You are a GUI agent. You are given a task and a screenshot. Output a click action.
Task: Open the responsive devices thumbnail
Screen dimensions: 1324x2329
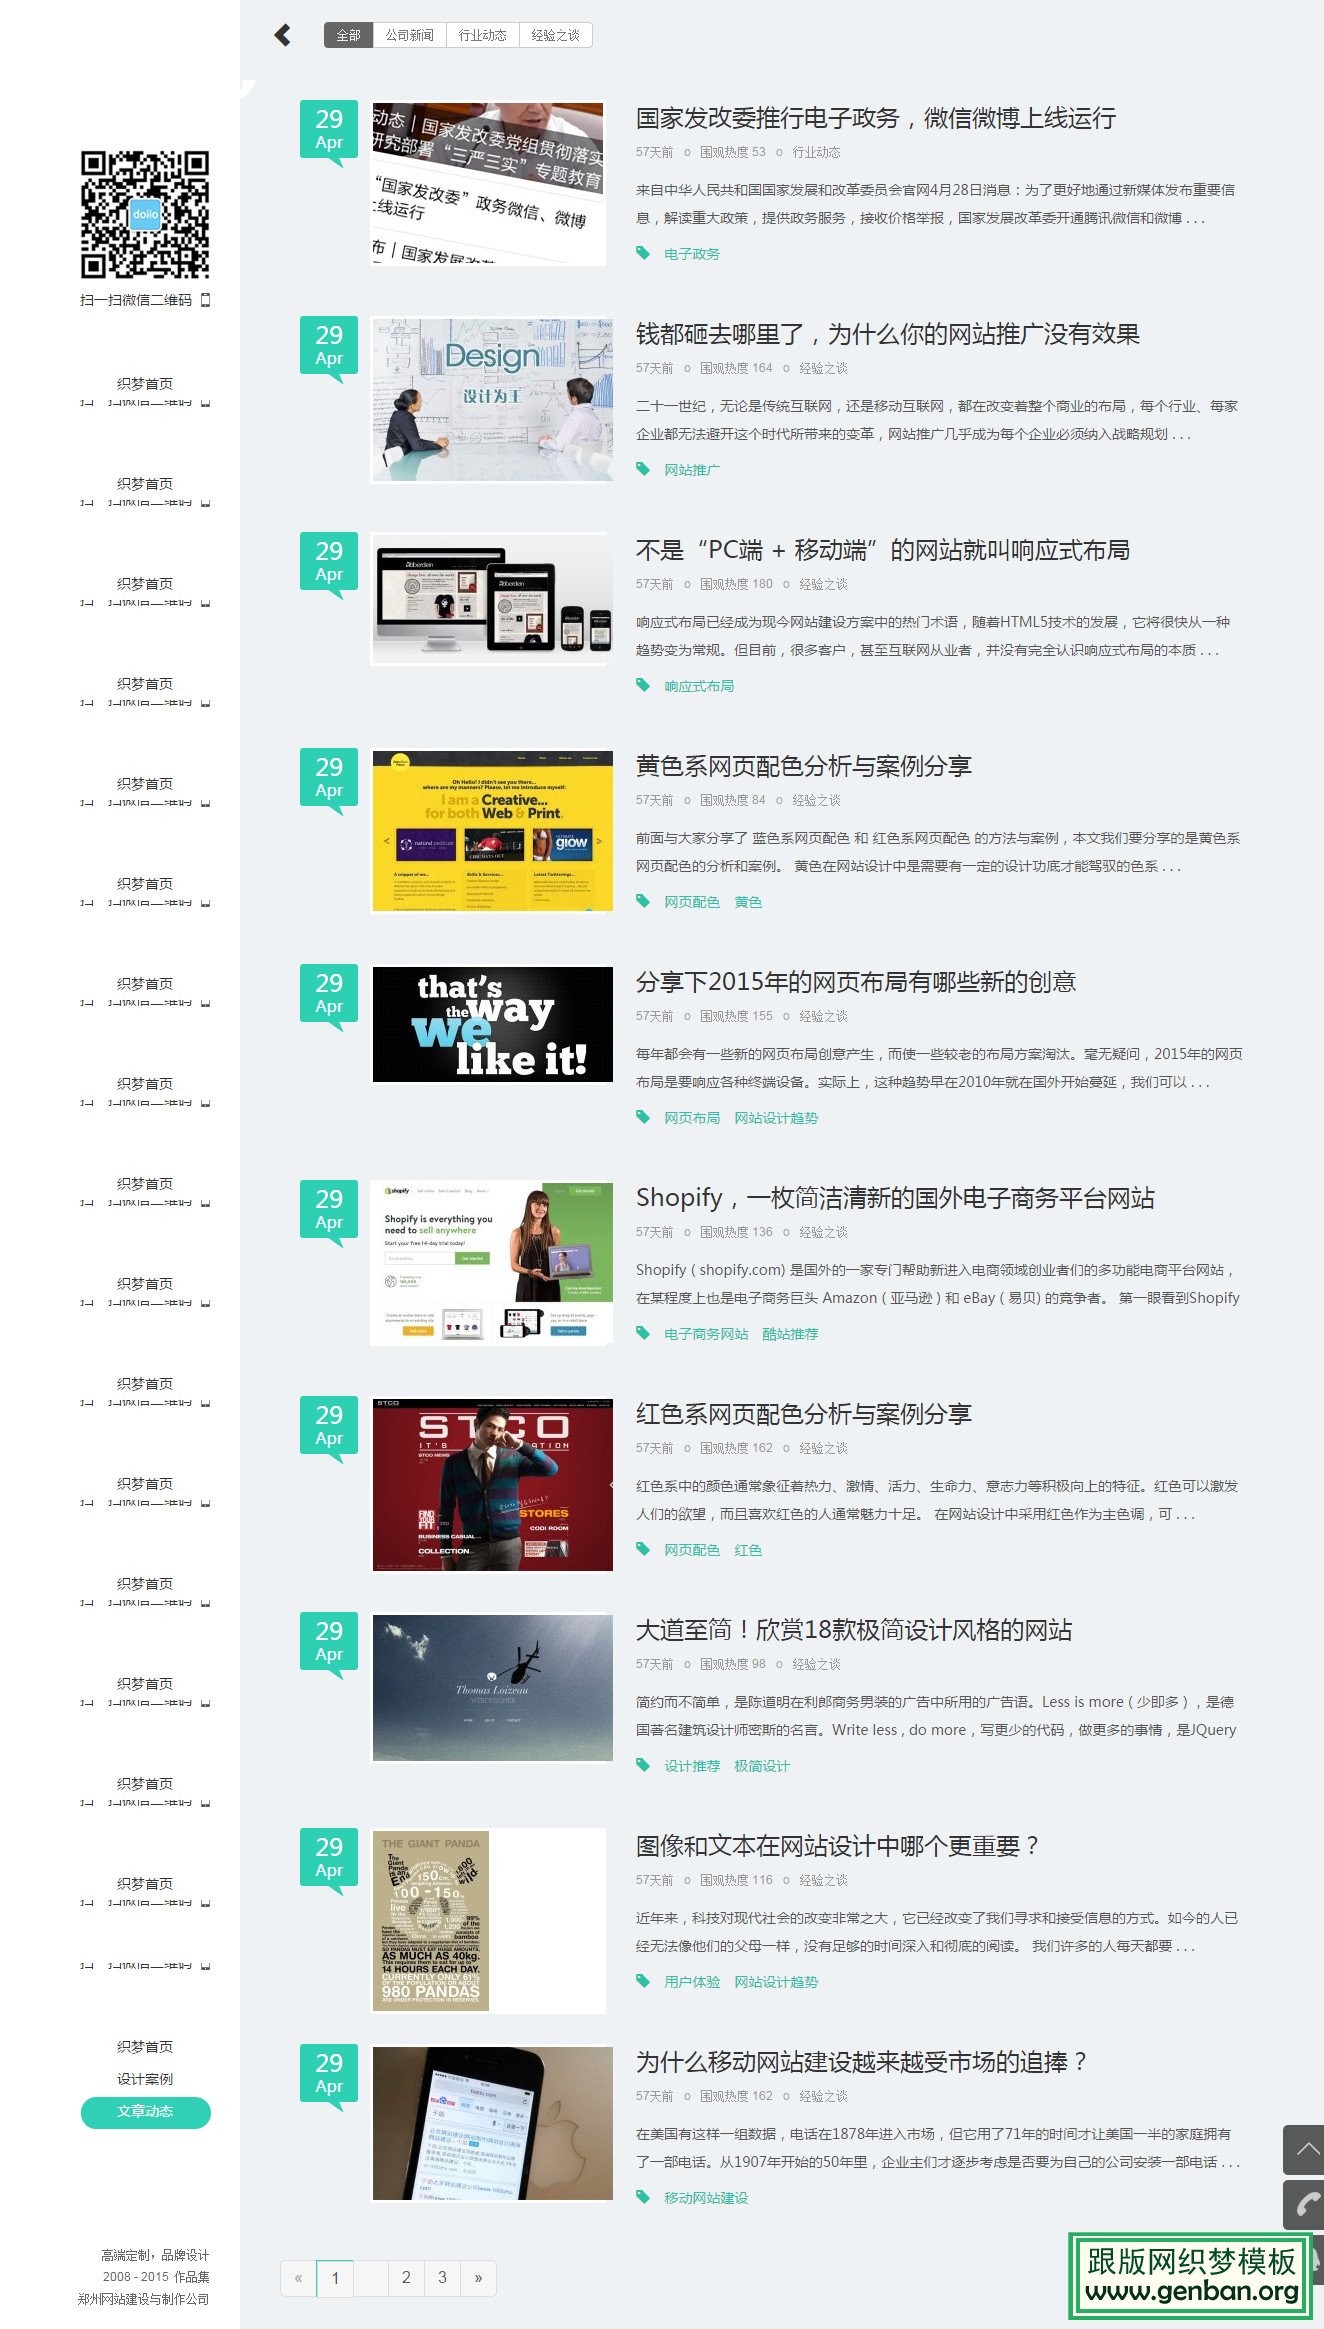pos(492,599)
